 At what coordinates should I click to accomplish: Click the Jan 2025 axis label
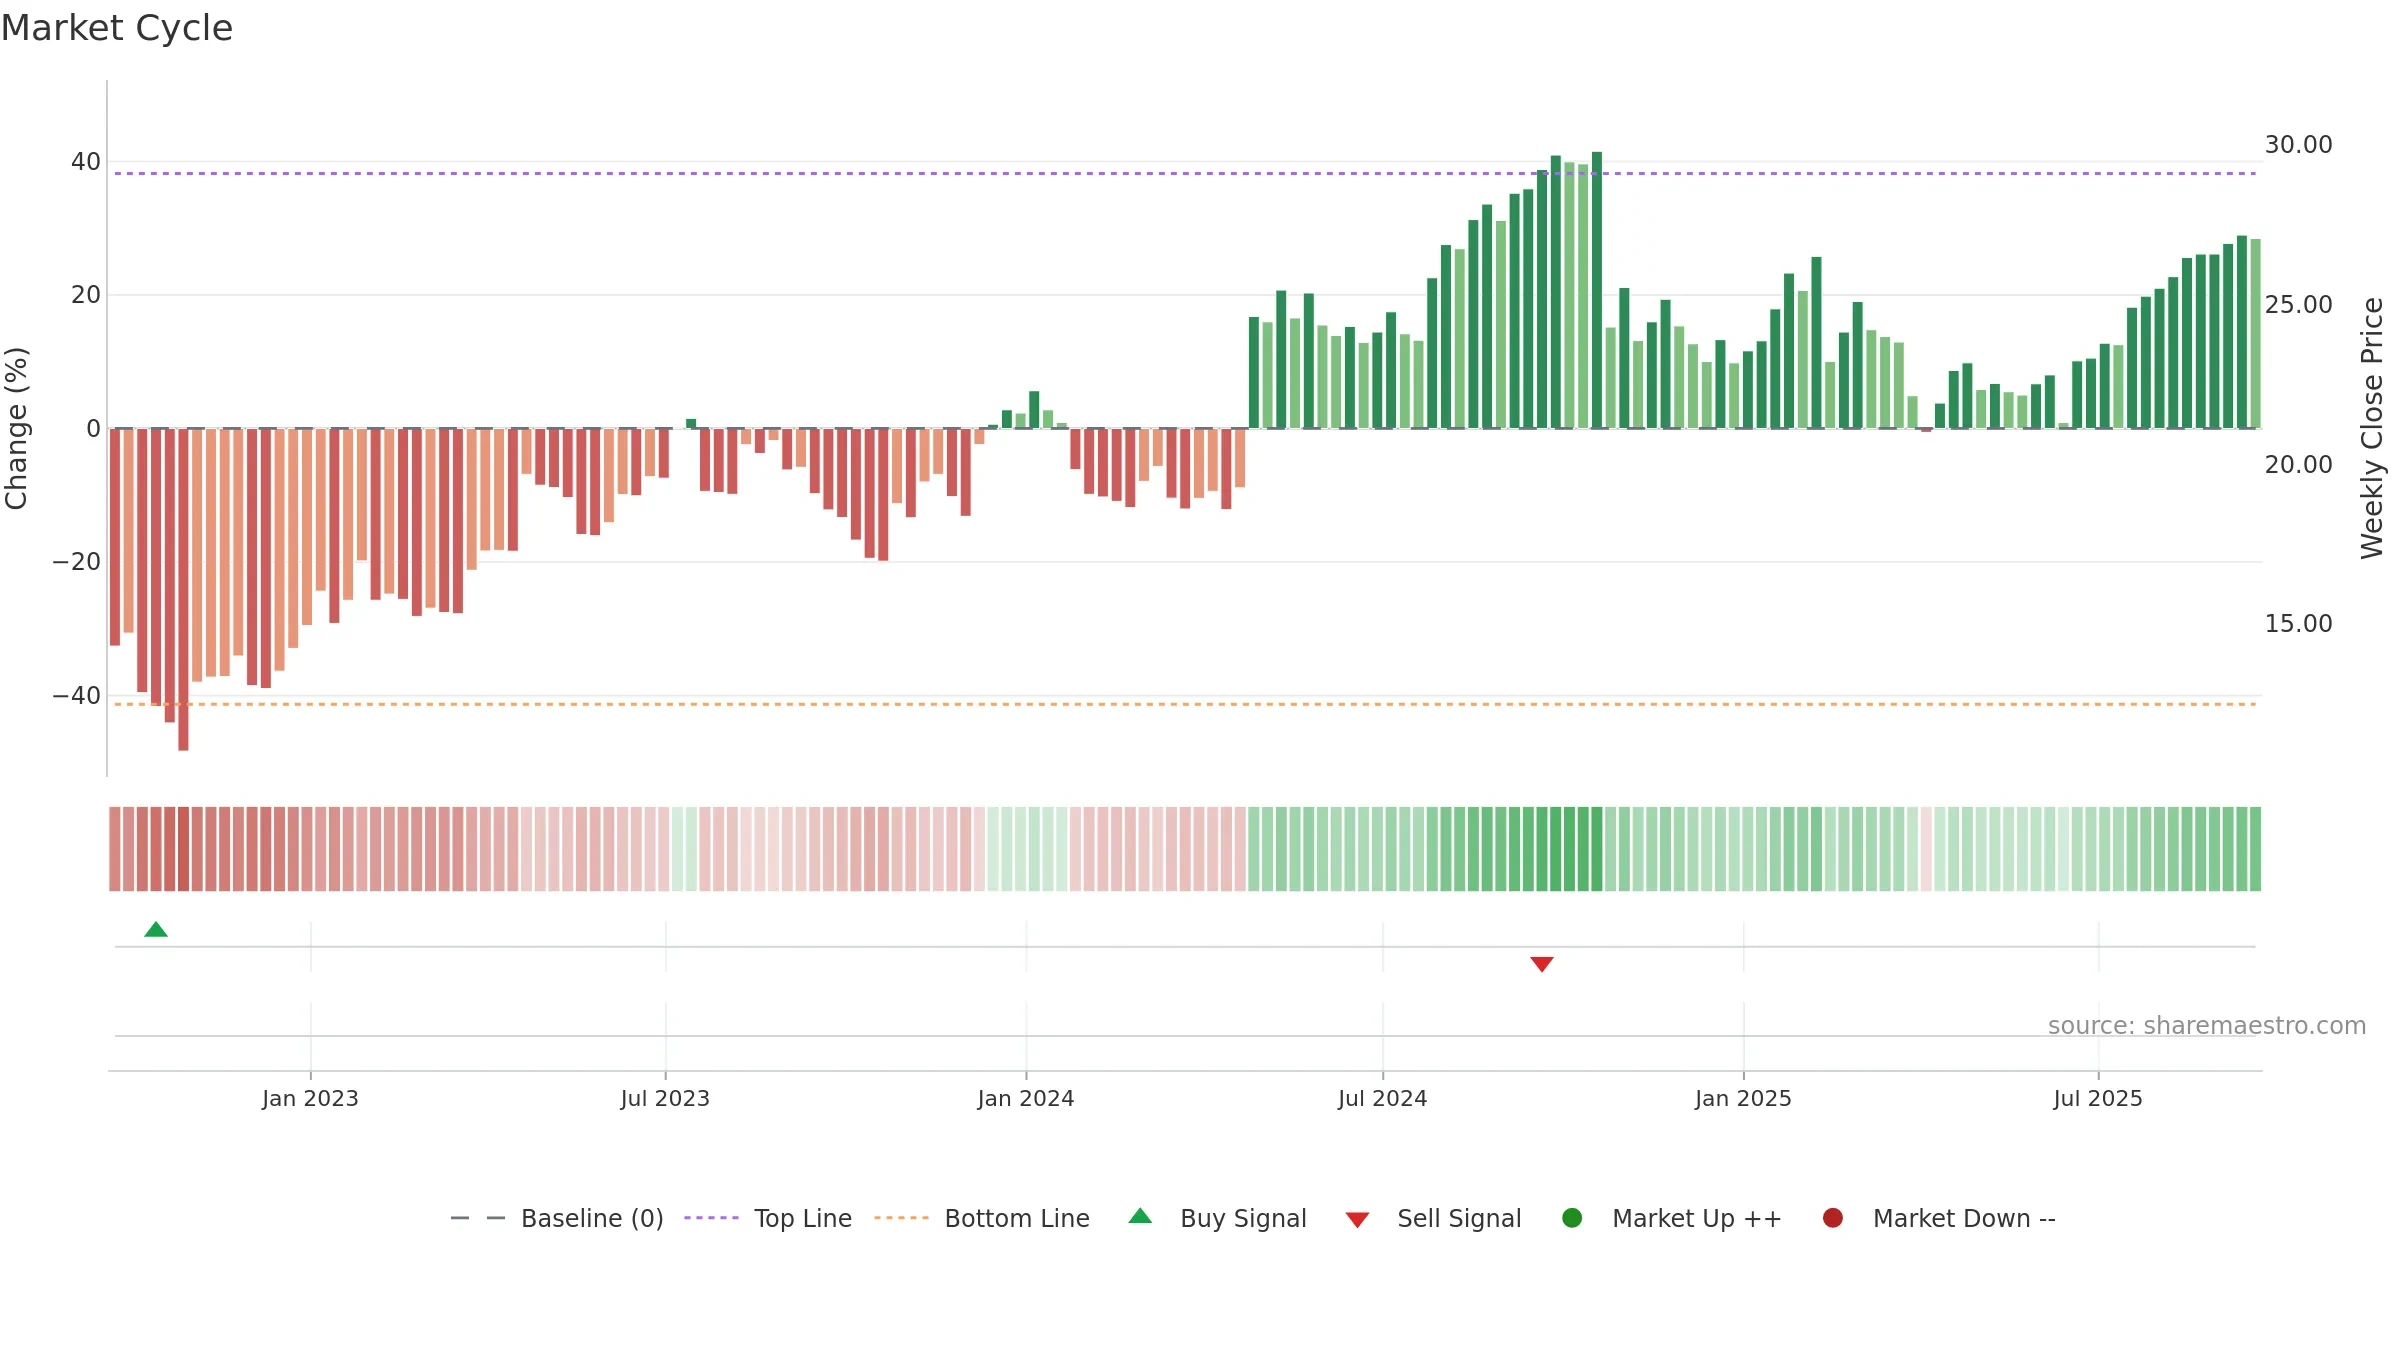pyautogui.click(x=1743, y=1098)
